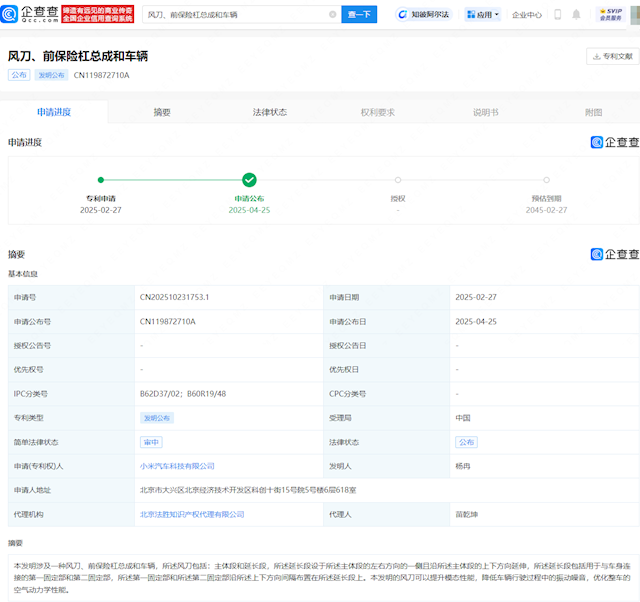640x602 pixels.
Task: Select the 预估到期 step circle on the timeline
Action: pos(547,180)
